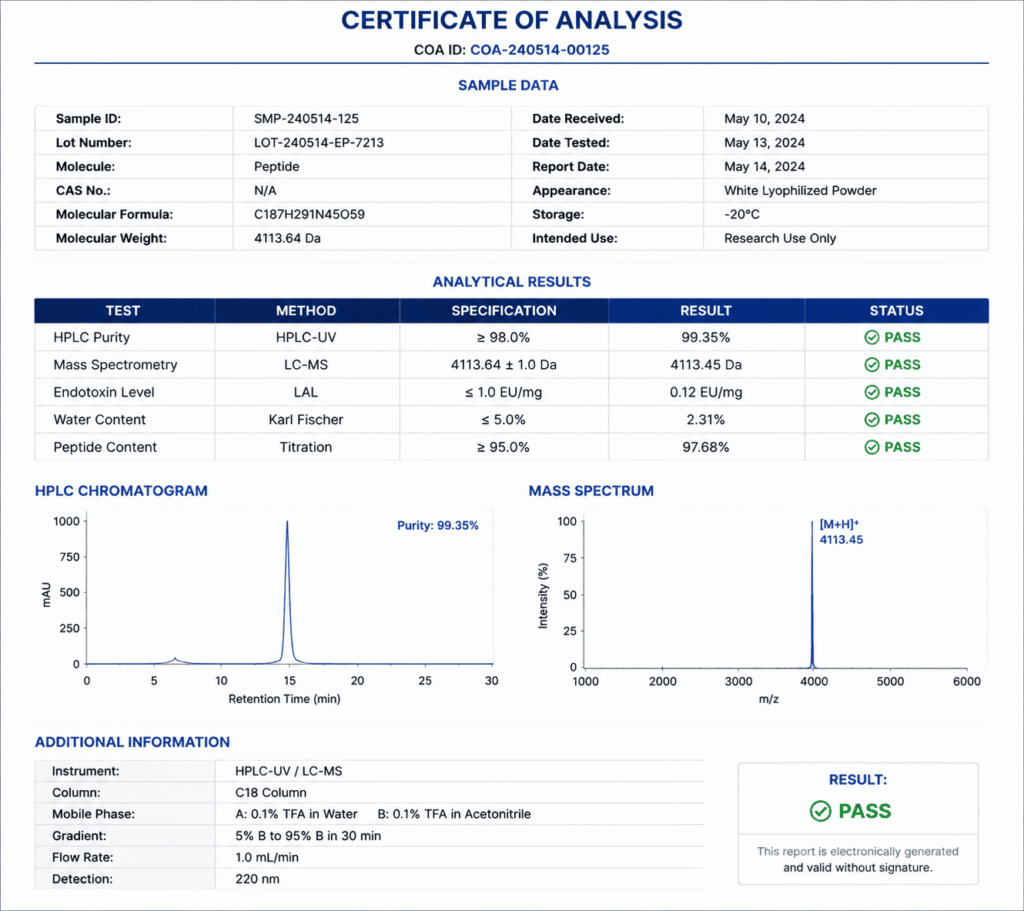Viewport: 1024px width, 911px height.
Task: Click the mobile phase A: 0.1% TFA in Water
Action: (296, 814)
